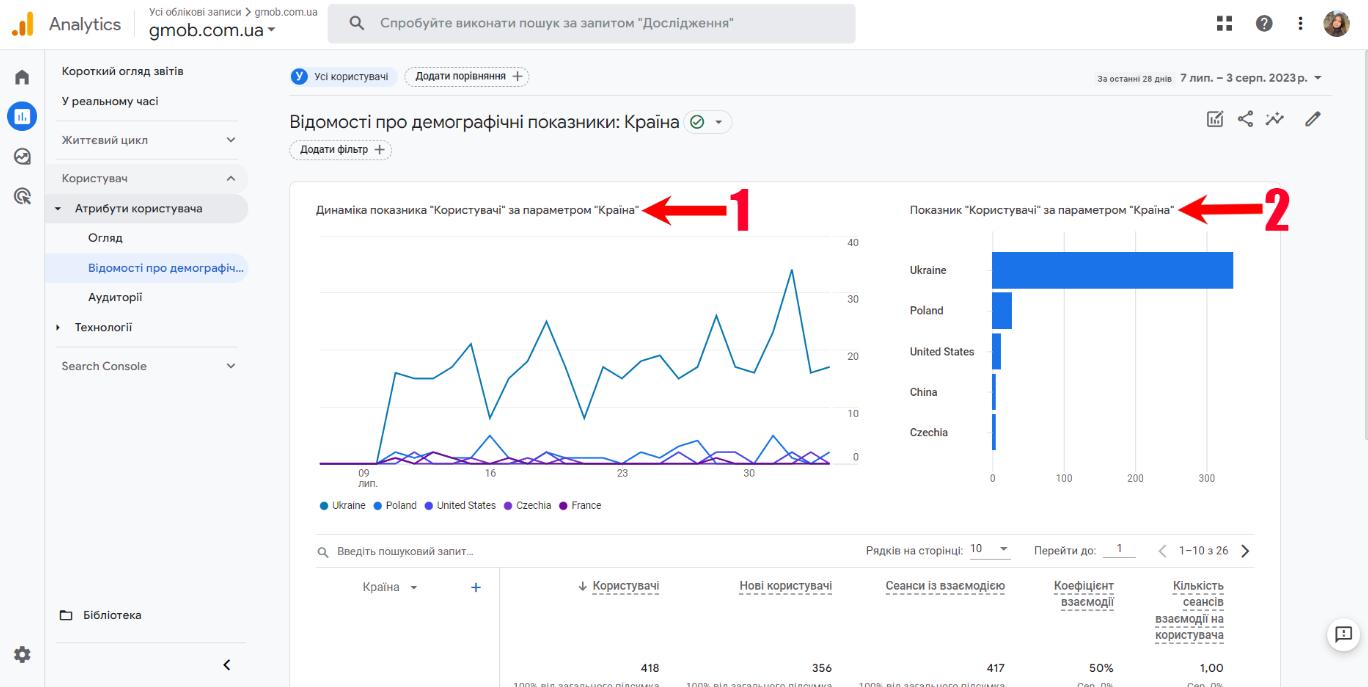Open Insights with the sparkle icon
This screenshot has width=1368, height=687.
coord(1275,118)
